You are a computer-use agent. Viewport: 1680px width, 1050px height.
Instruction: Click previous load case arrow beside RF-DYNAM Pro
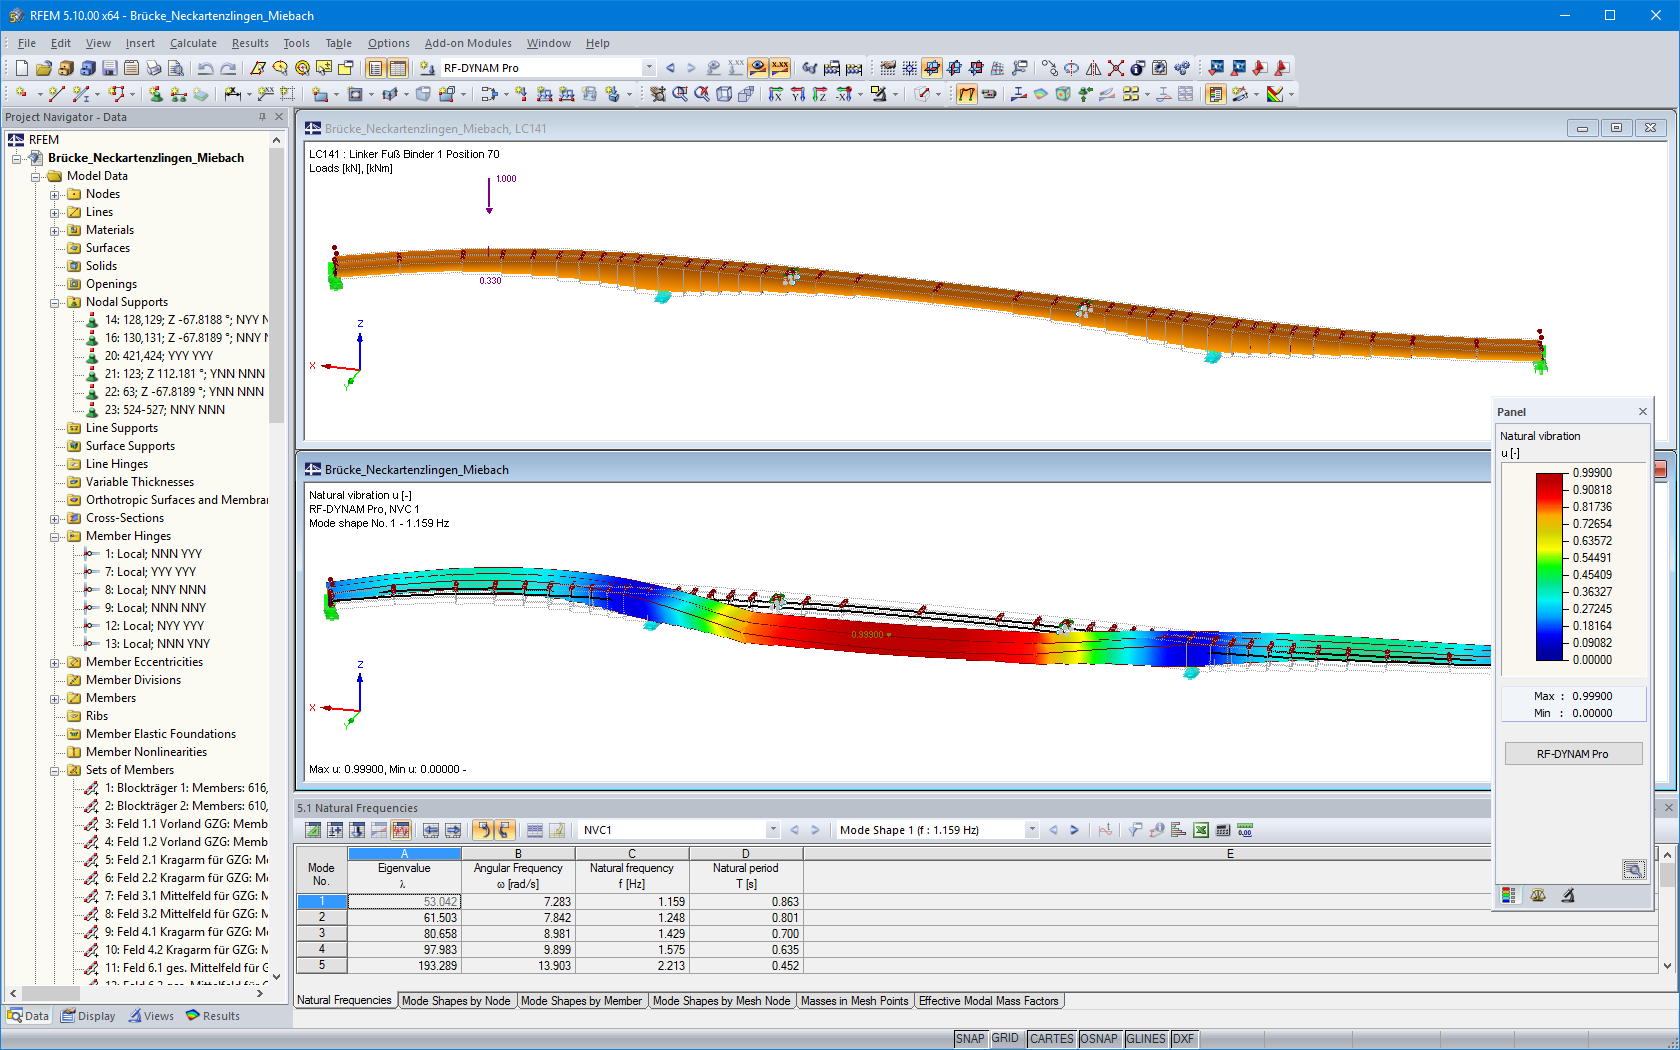point(670,68)
